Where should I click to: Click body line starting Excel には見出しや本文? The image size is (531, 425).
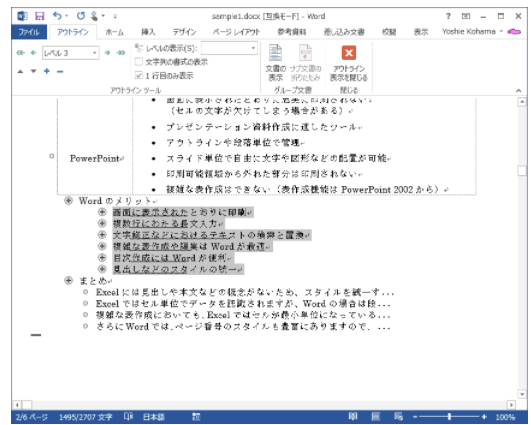(245, 292)
